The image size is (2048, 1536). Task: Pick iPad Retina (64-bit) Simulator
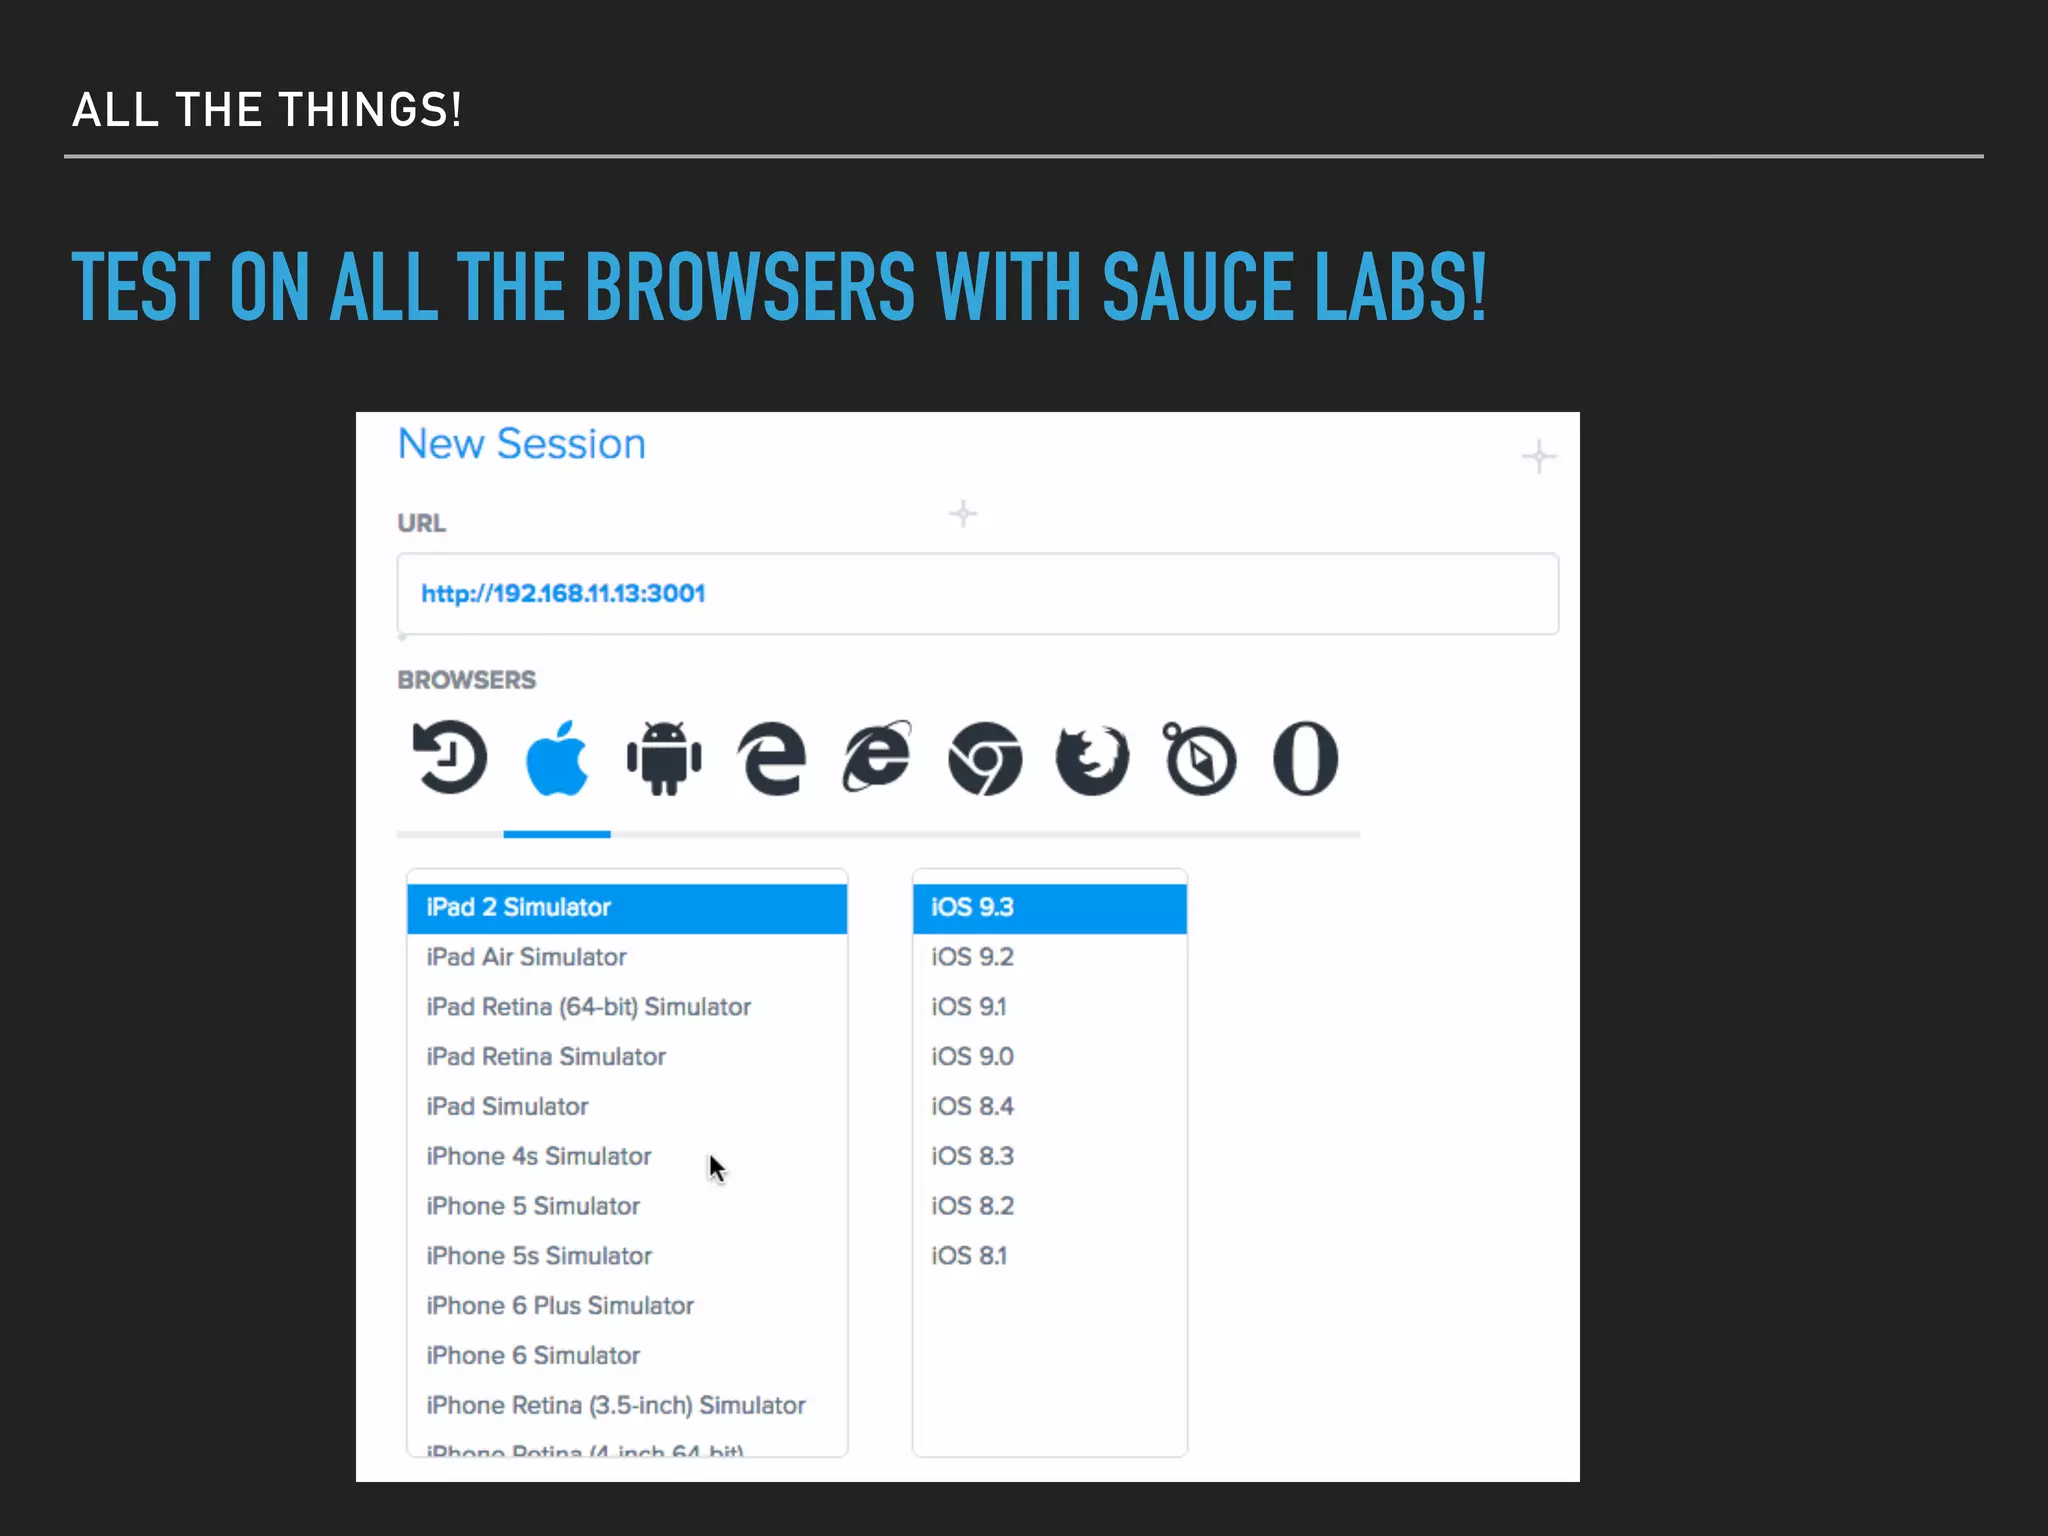coord(589,1007)
